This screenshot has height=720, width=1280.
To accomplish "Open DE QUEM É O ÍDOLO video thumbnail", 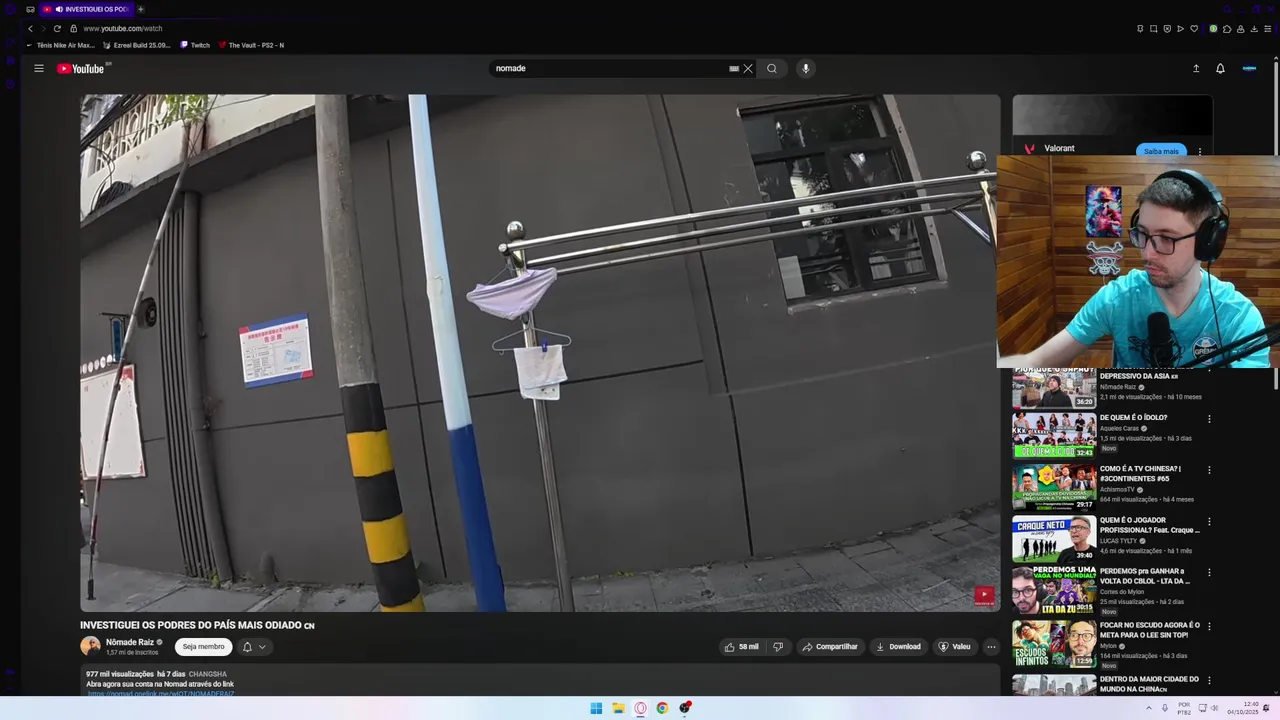I will click(x=1054, y=434).
